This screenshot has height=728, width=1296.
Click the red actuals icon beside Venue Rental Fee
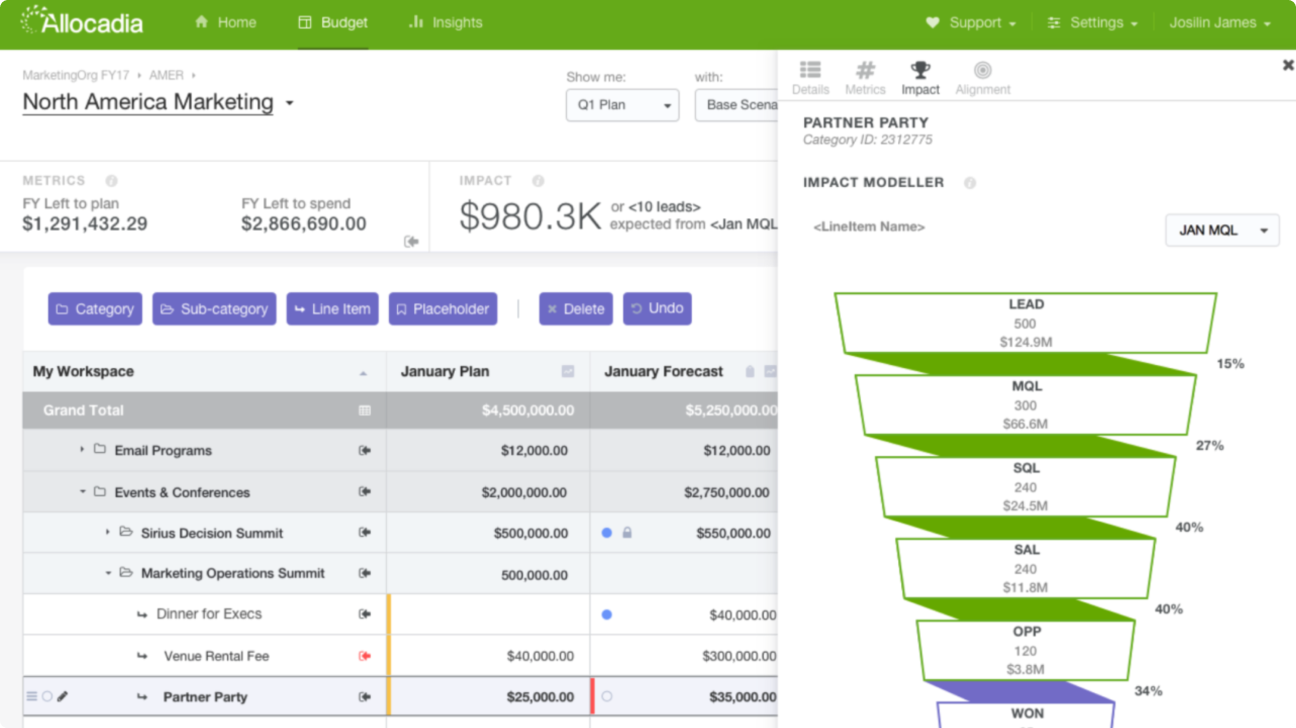click(363, 655)
